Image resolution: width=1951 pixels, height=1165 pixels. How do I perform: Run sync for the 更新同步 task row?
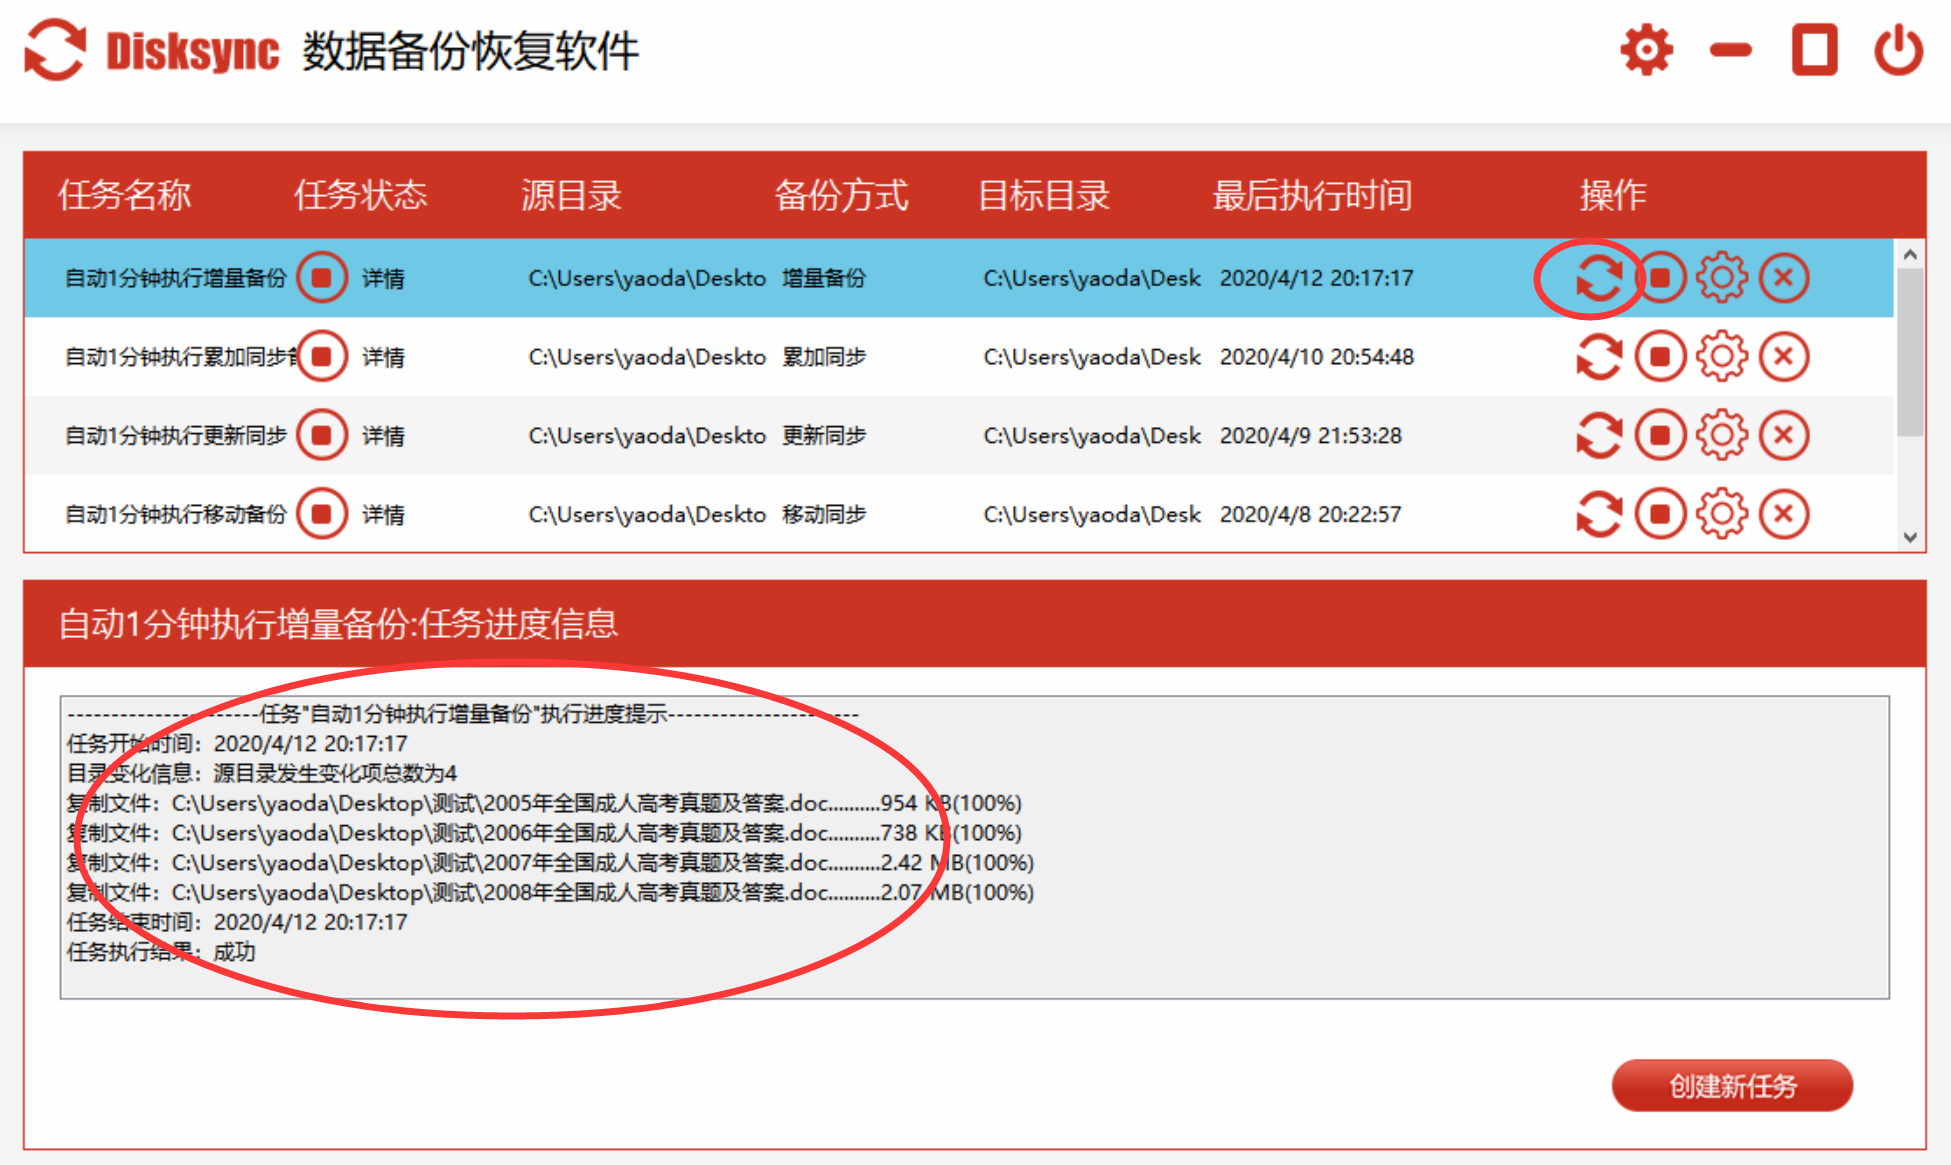1598,436
